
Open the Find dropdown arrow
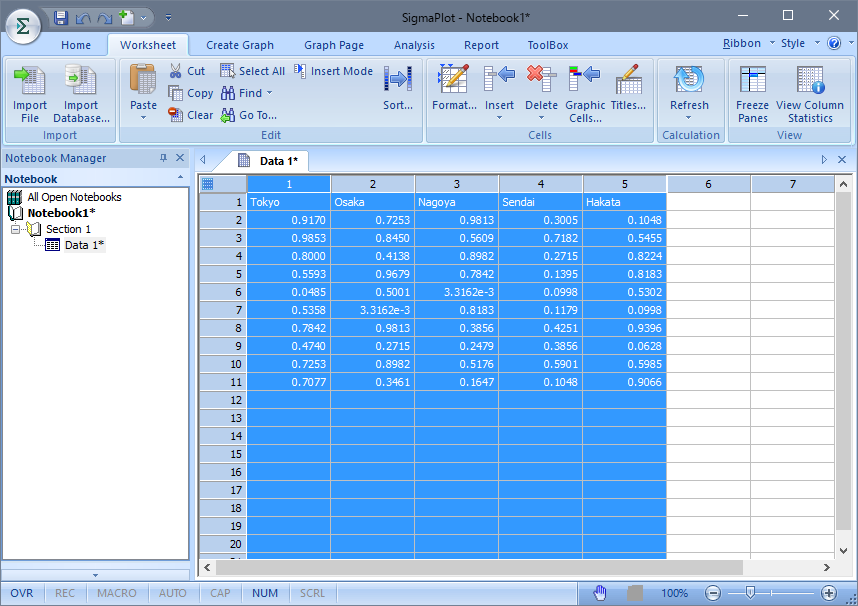[x=269, y=93]
